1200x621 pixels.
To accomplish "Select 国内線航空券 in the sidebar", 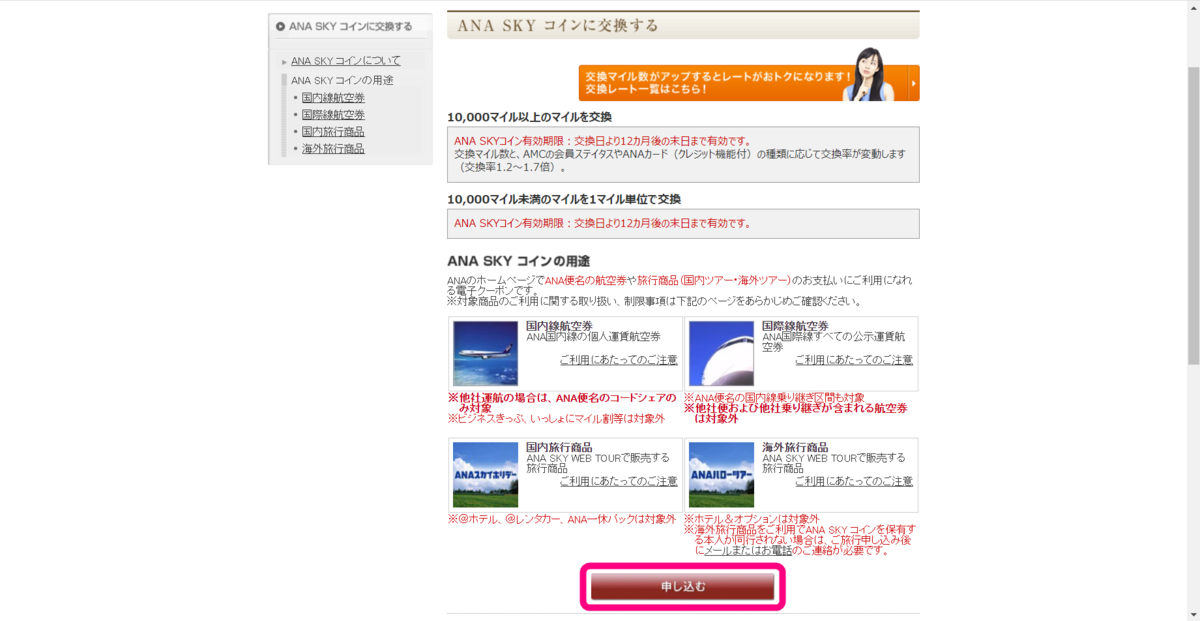I will (333, 98).
